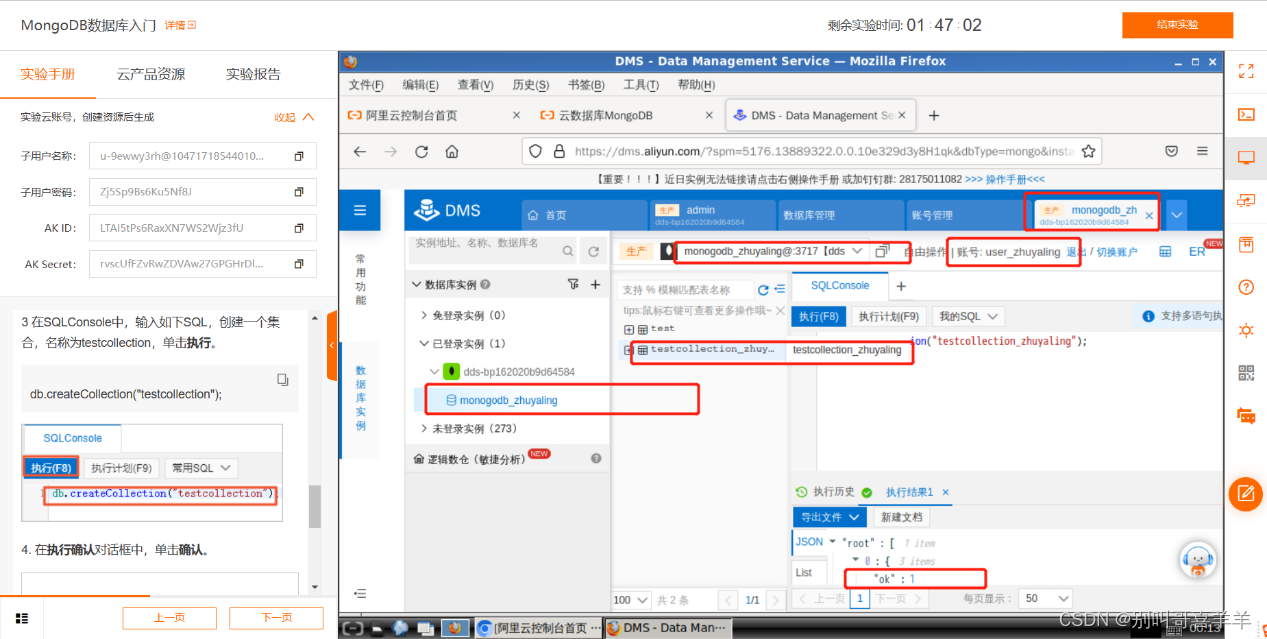Screen dimensions: 1267x639
Task: Click the manual panel vertical scrollbar
Action: (x=315, y=506)
